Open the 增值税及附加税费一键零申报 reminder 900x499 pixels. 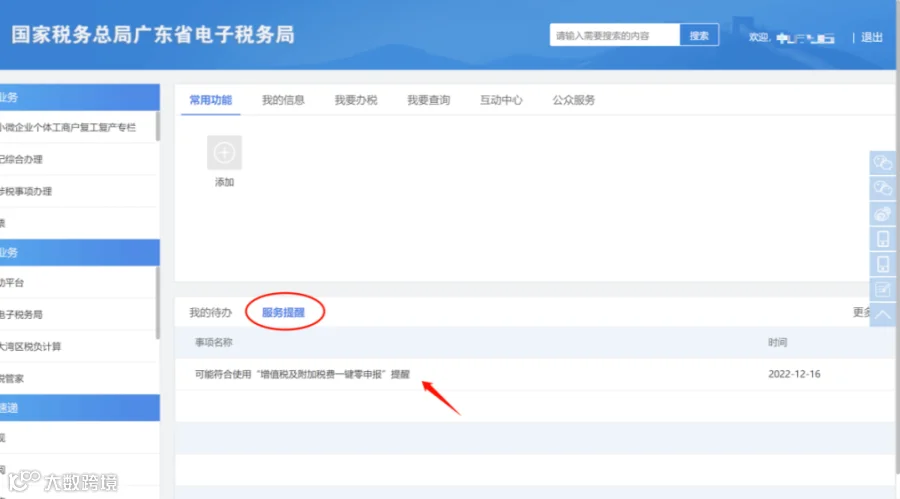coord(302,374)
